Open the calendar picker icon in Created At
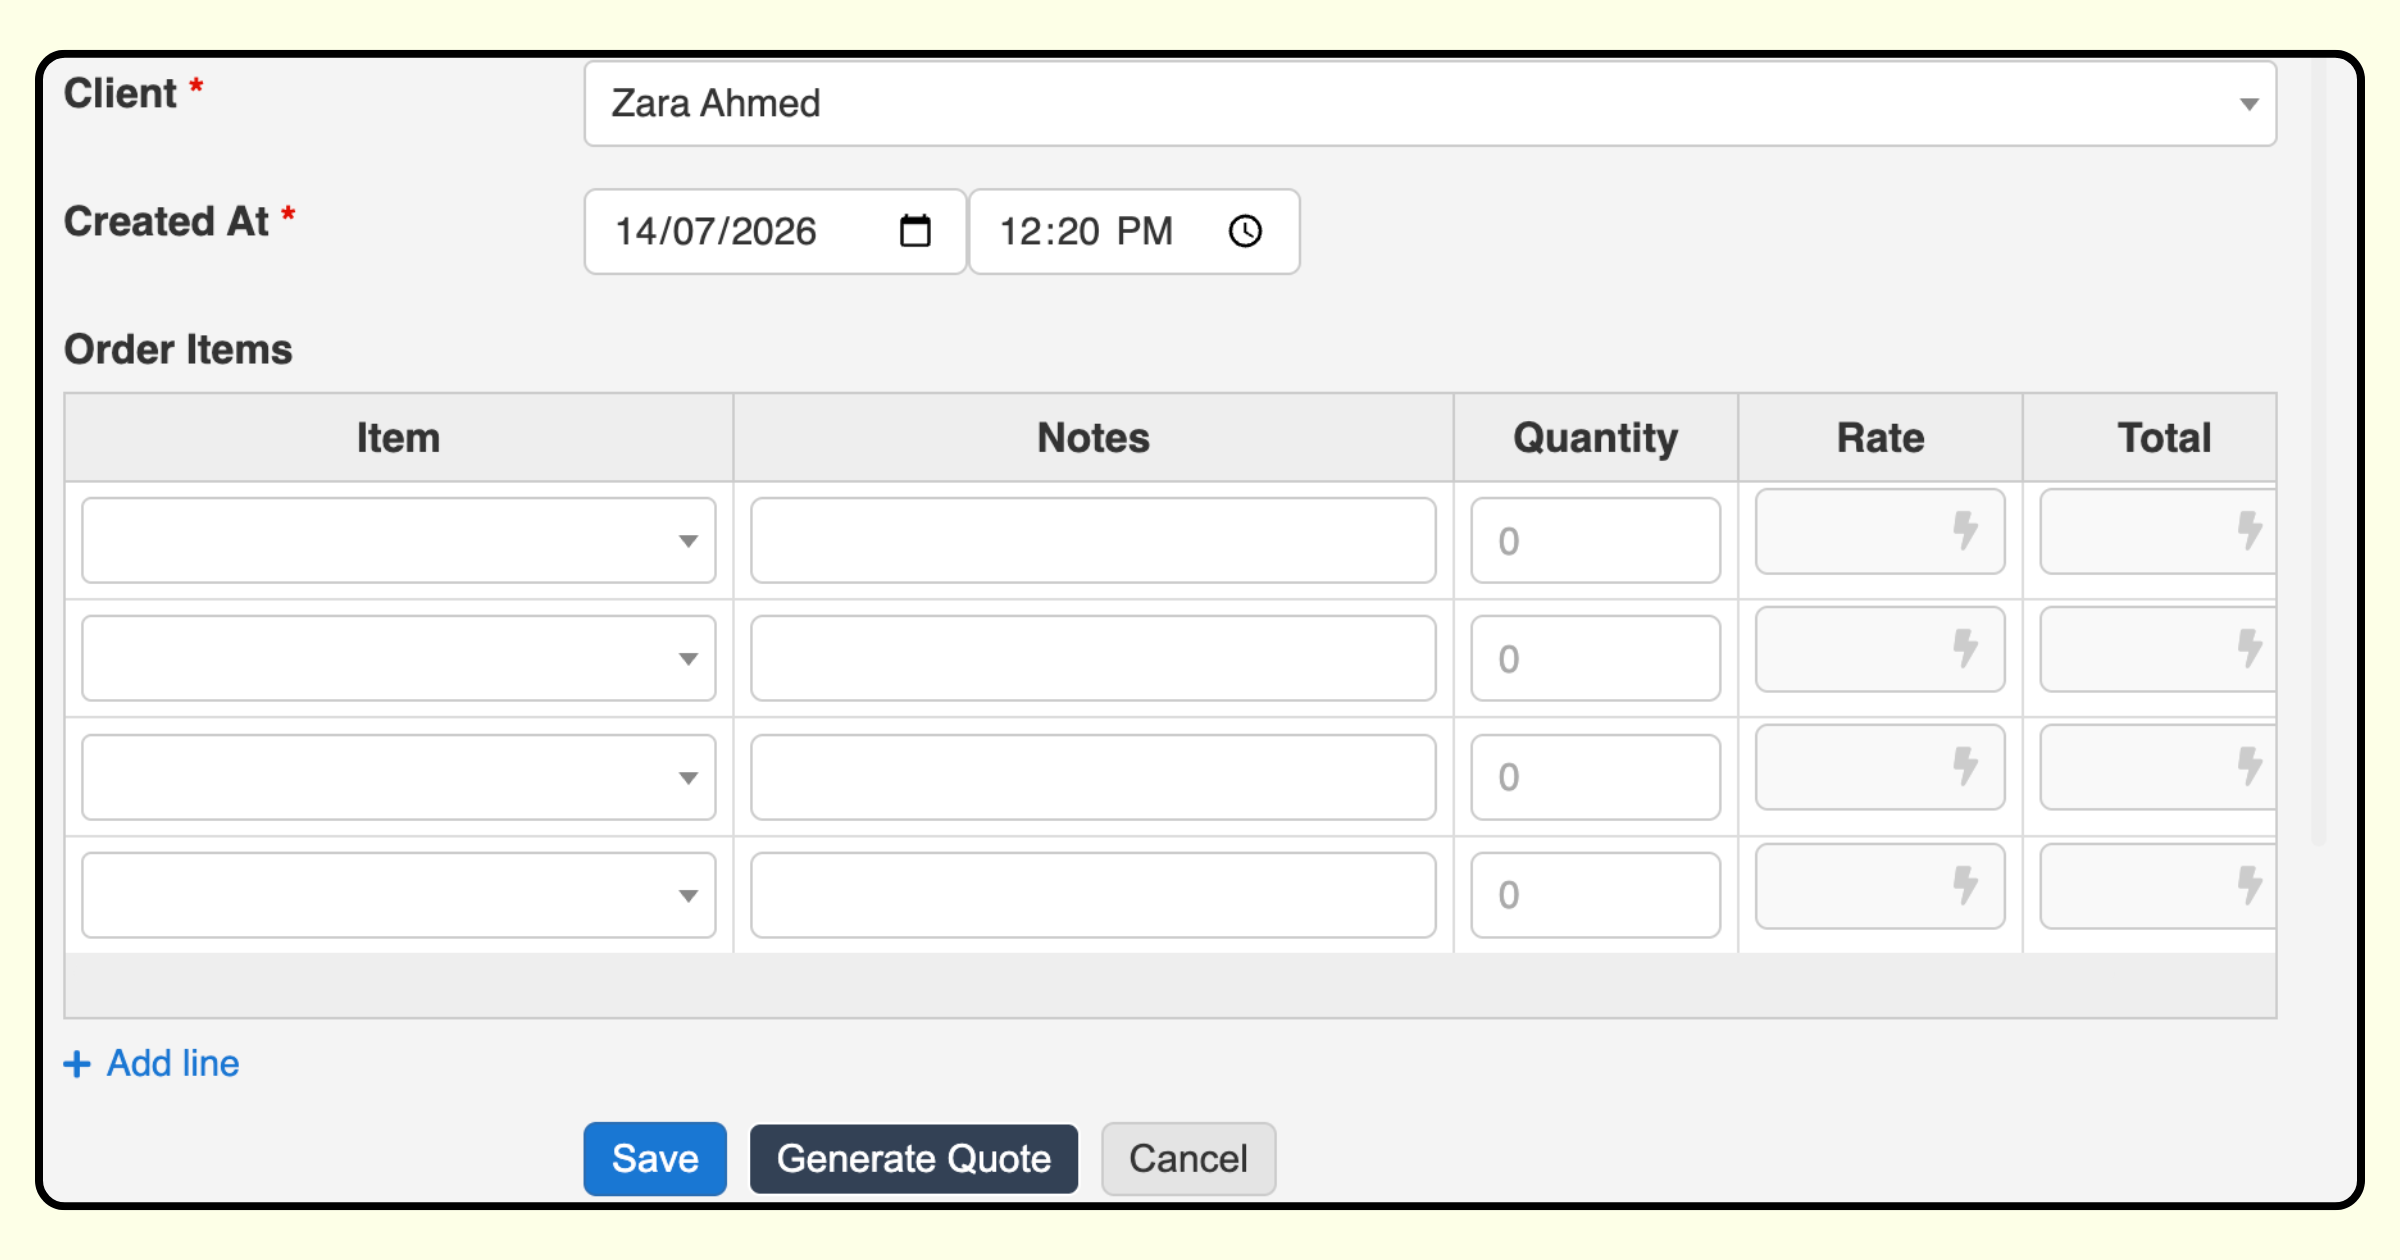The width and height of the screenshot is (2400, 1260). tap(915, 231)
